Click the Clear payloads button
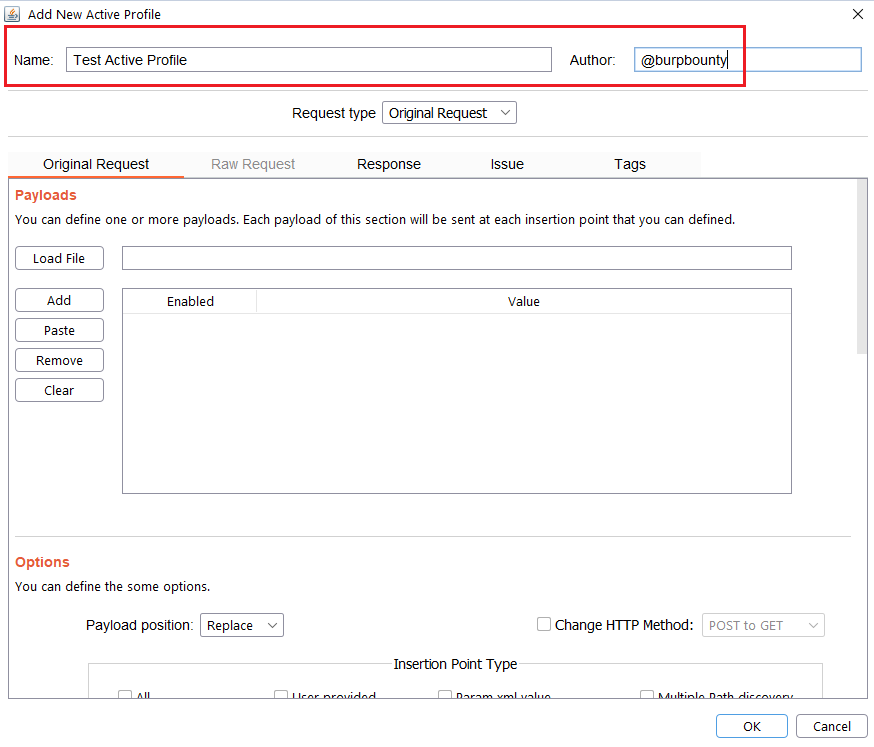Viewport: 874px width, 747px height. click(59, 390)
